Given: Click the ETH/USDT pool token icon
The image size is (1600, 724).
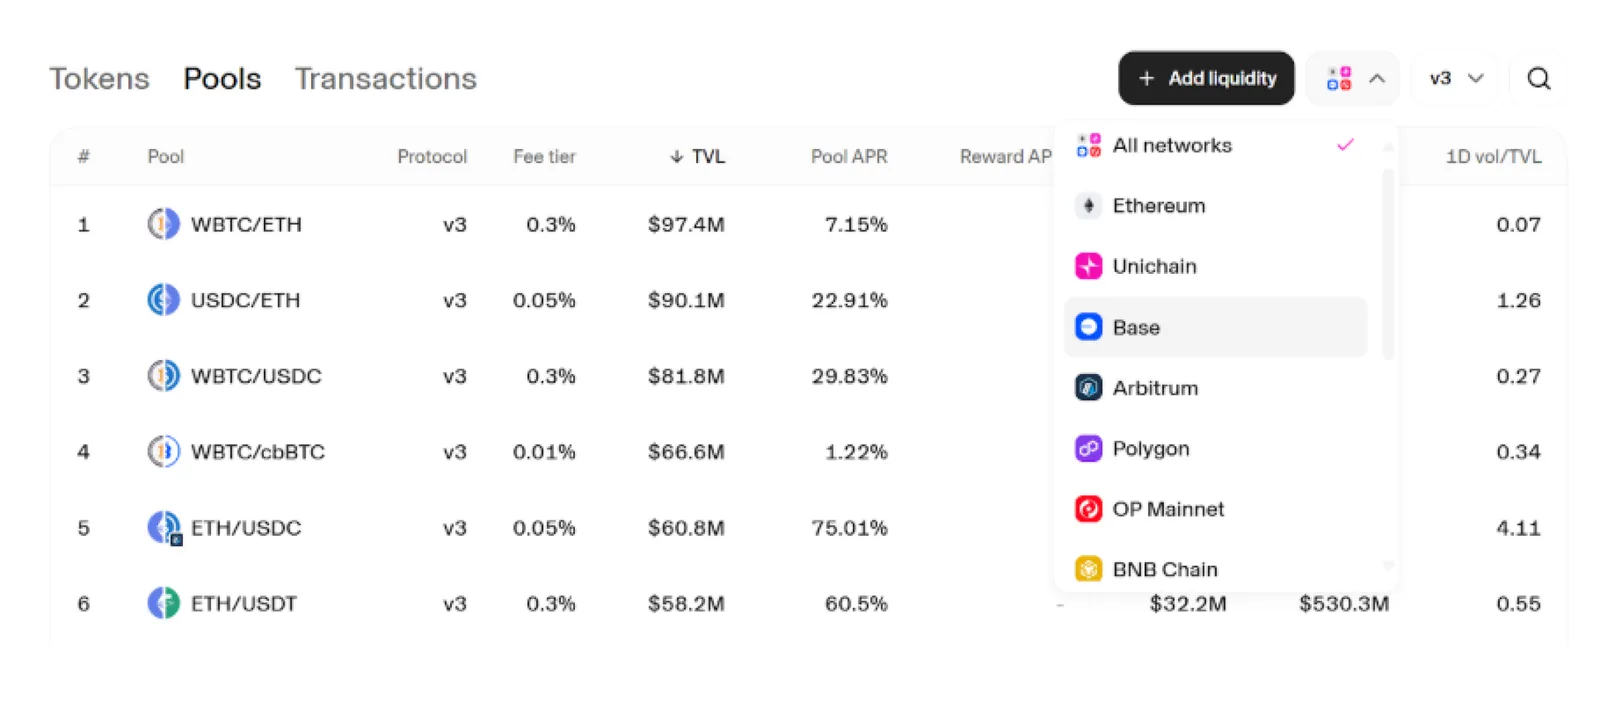Looking at the screenshot, I should point(163,603).
